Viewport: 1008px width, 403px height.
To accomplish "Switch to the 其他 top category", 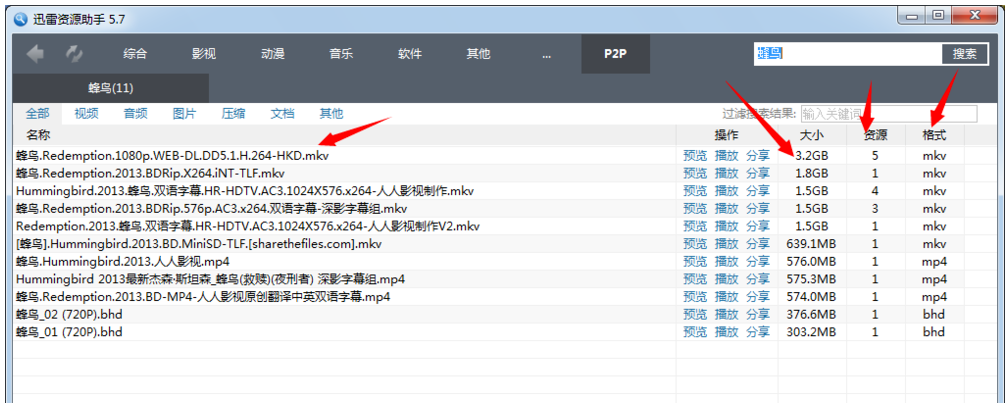I will pyautogui.click(x=478, y=54).
